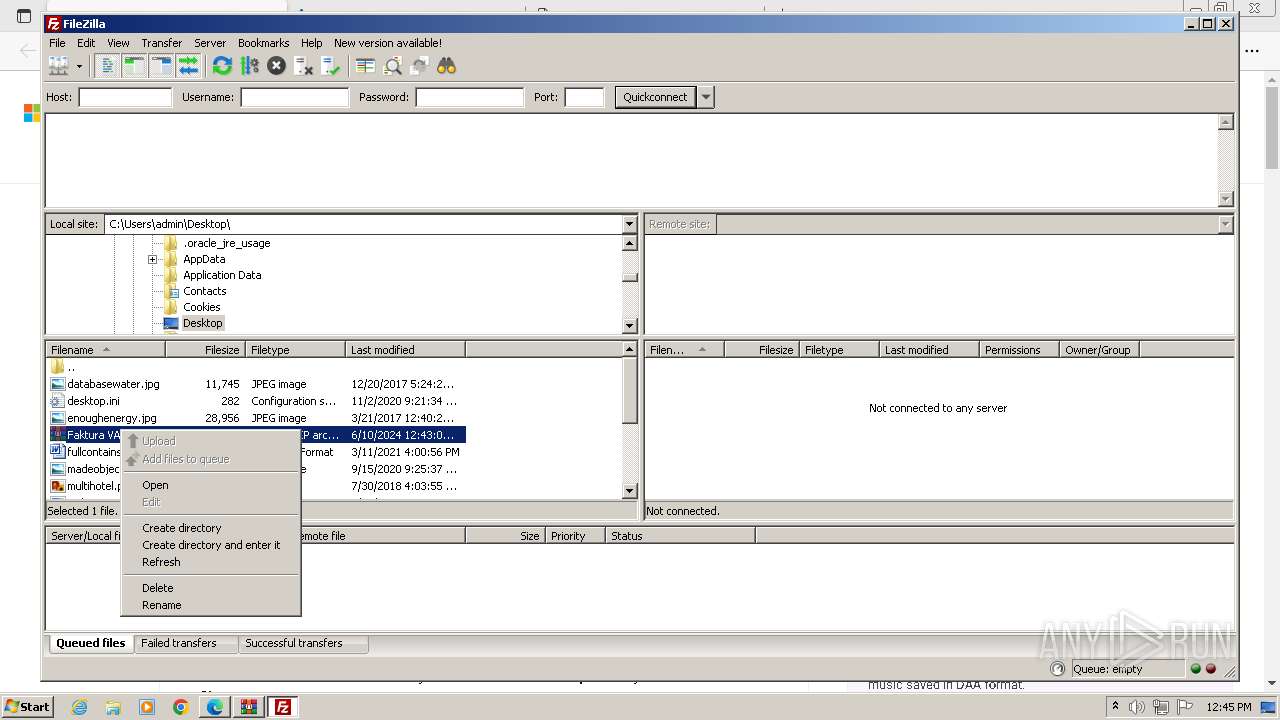Search files with binoculars icon
Image resolution: width=1280 pixels, height=720 pixels.
[446, 66]
